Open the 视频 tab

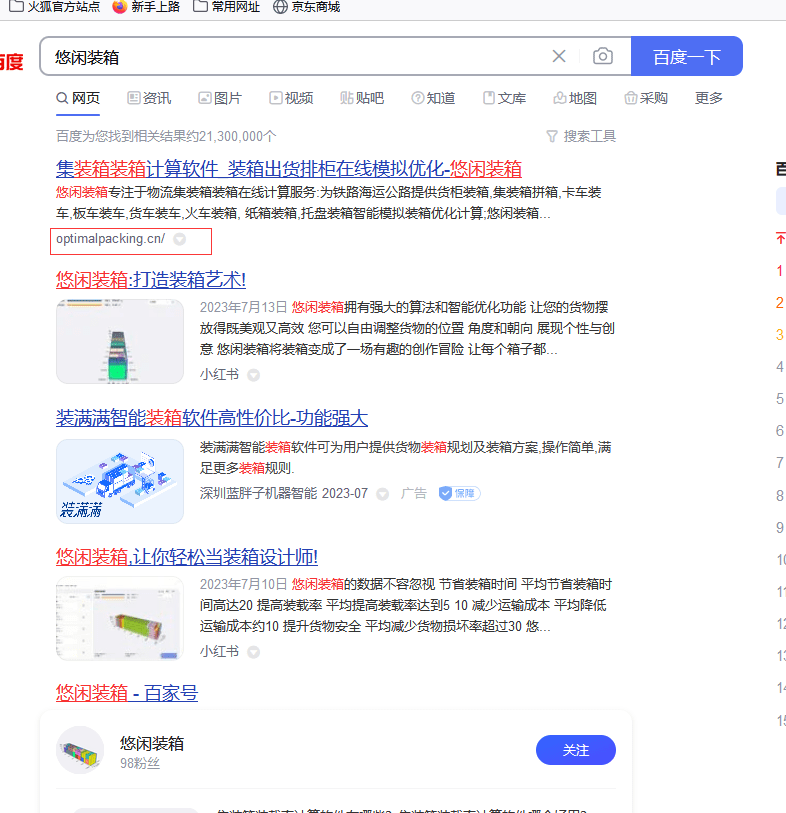click(x=291, y=98)
